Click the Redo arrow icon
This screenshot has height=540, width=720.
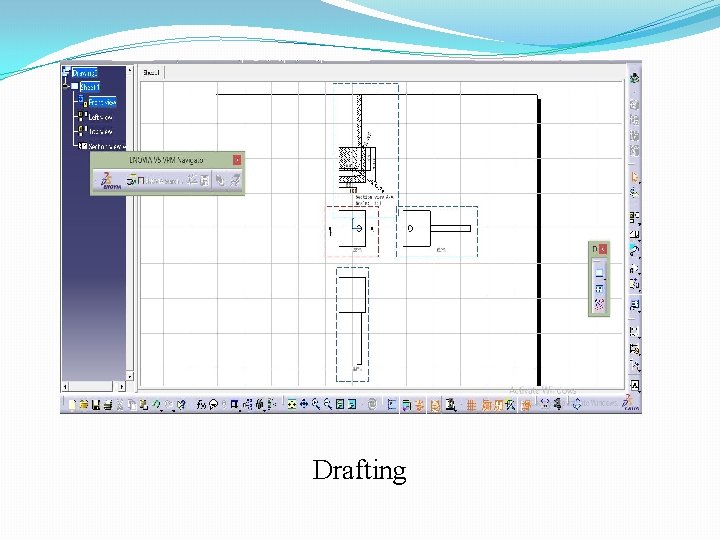pyautogui.click(x=169, y=404)
